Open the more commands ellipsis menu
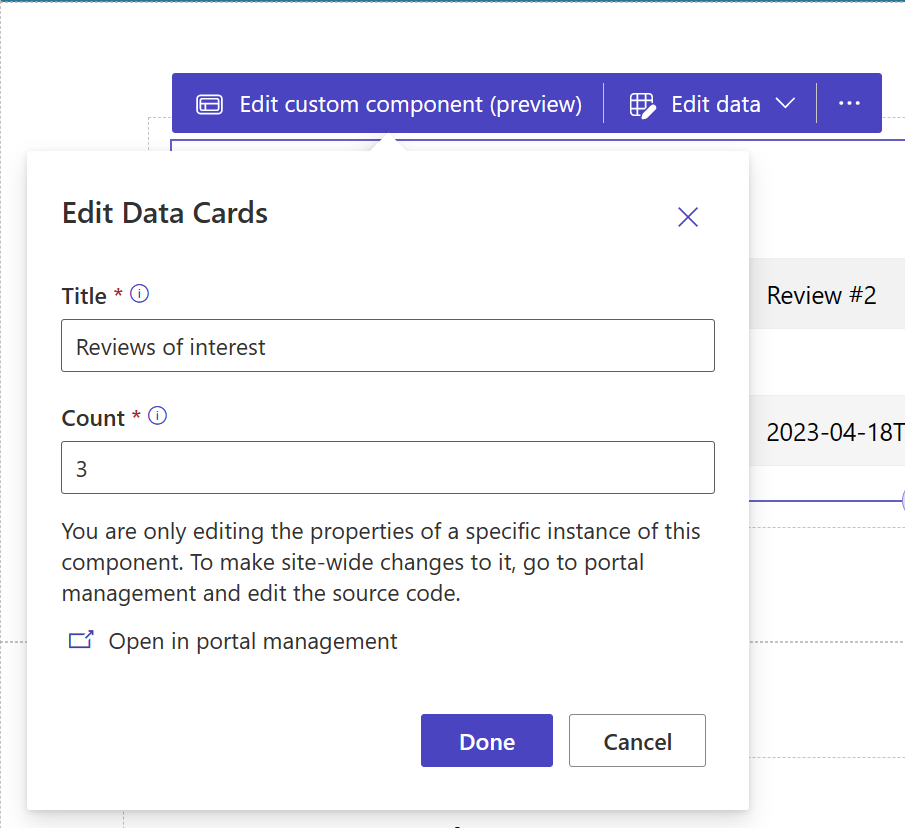The width and height of the screenshot is (905, 828). (849, 103)
